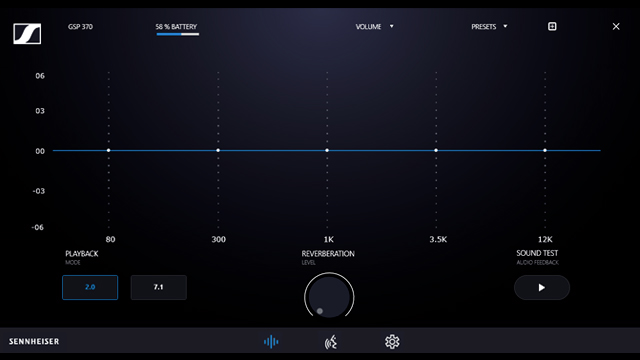The width and height of the screenshot is (640, 360).
Task: Click the -06 dB axis label
Action: [38, 227]
